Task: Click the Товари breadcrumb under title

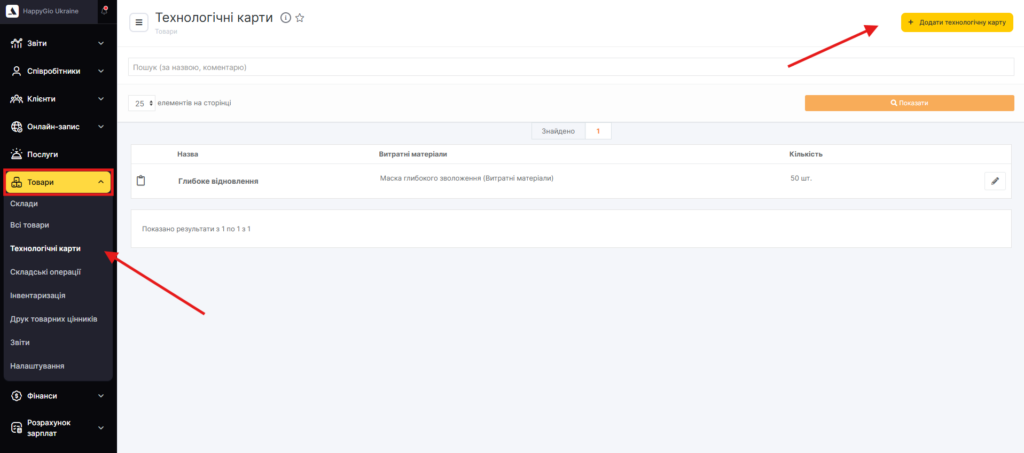Action: point(166,31)
